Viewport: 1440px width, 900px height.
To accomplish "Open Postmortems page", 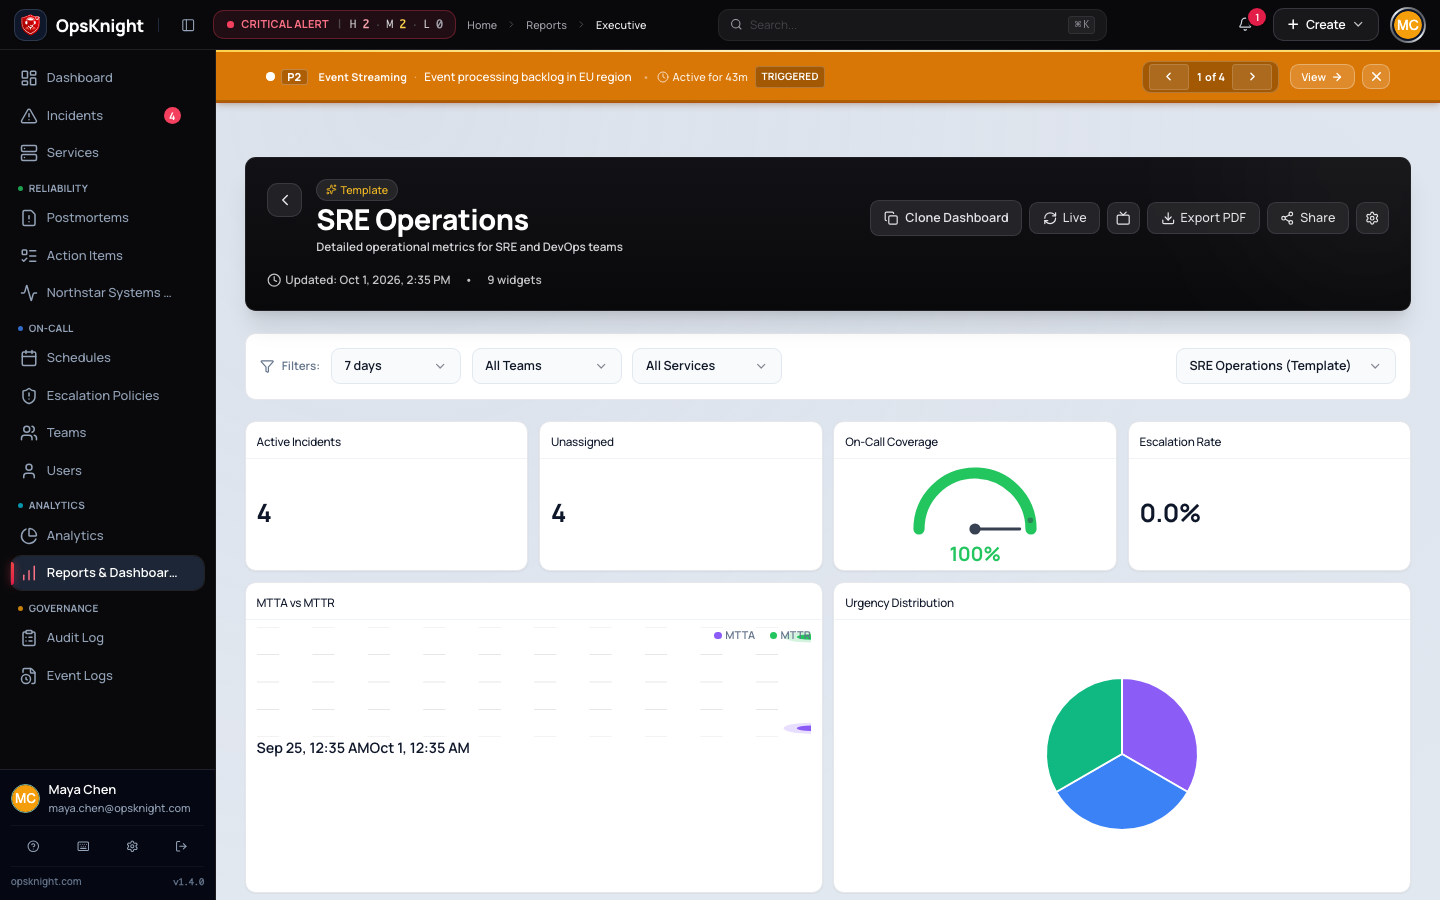I will coord(108,218).
